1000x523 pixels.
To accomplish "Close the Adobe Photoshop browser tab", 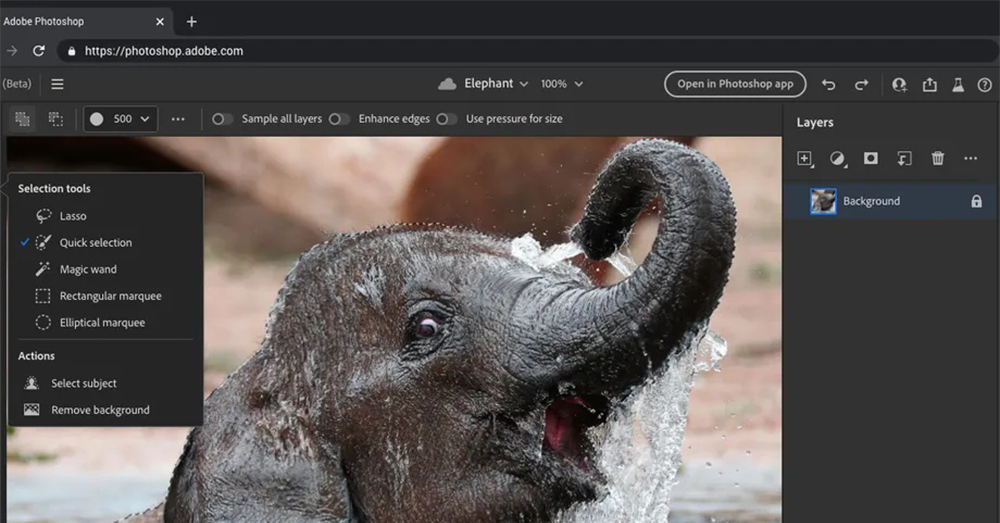I will pos(159,22).
